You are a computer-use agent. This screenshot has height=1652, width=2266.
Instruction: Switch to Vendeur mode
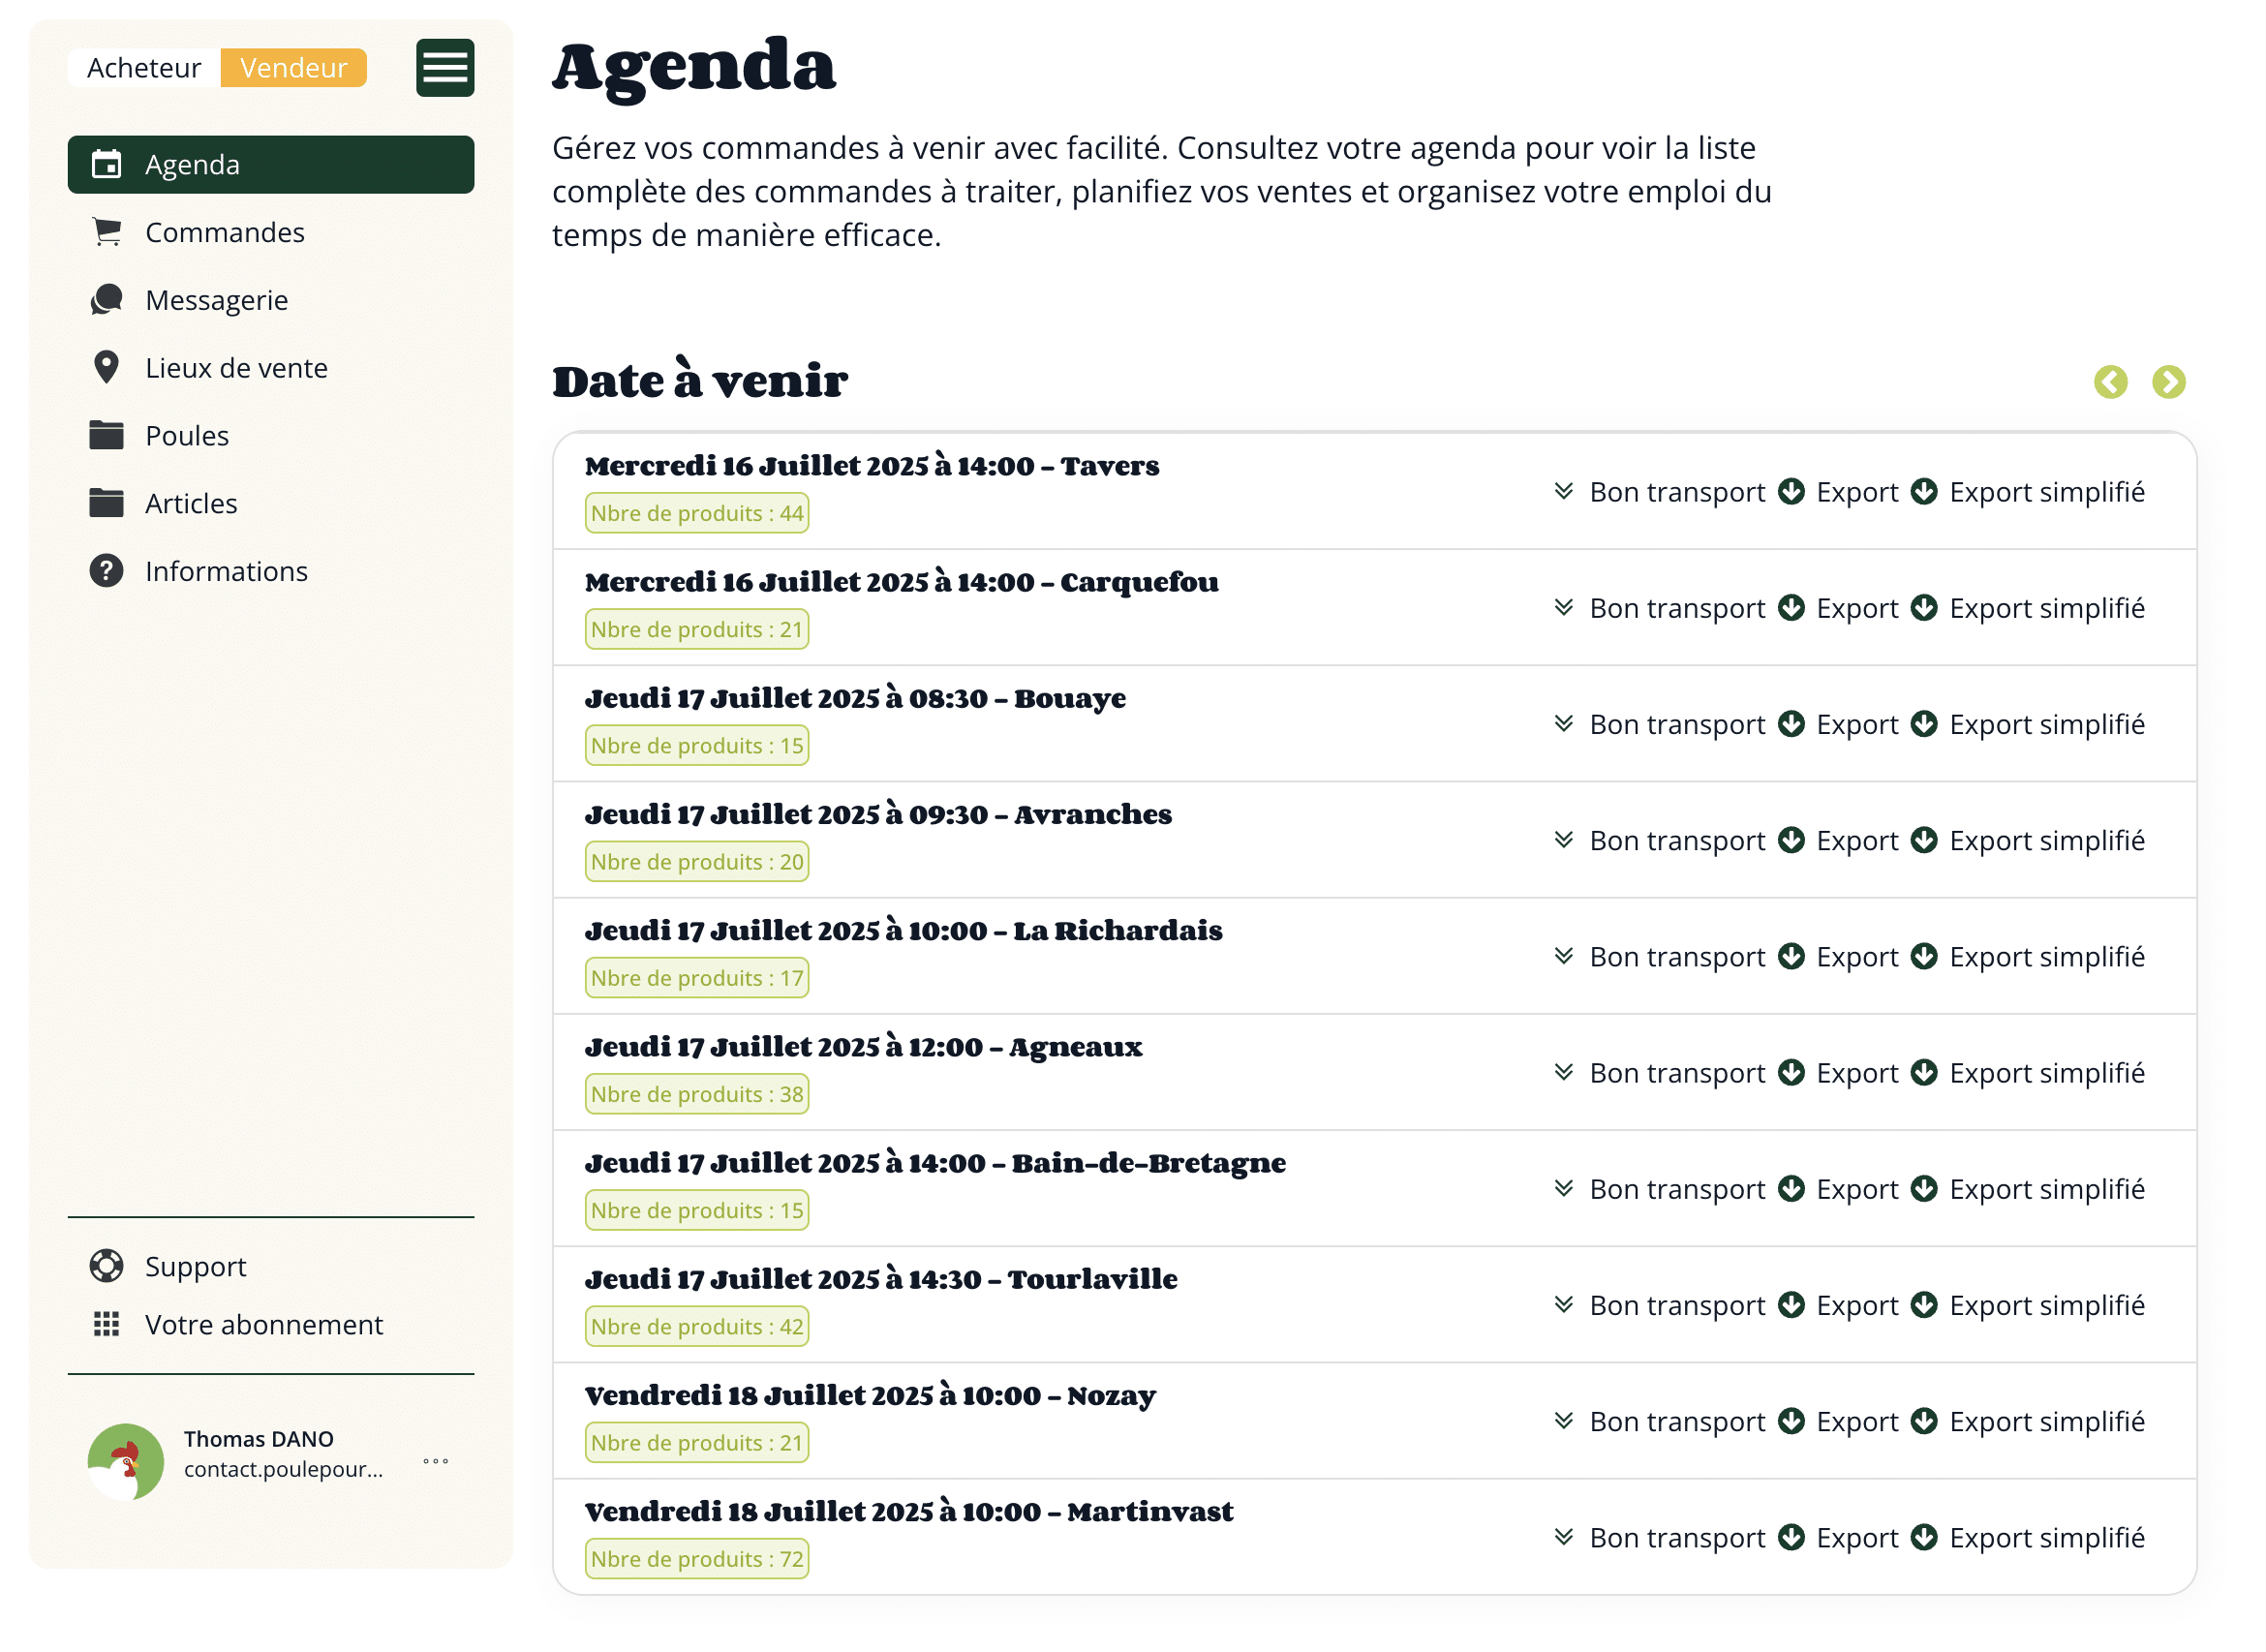[294, 68]
